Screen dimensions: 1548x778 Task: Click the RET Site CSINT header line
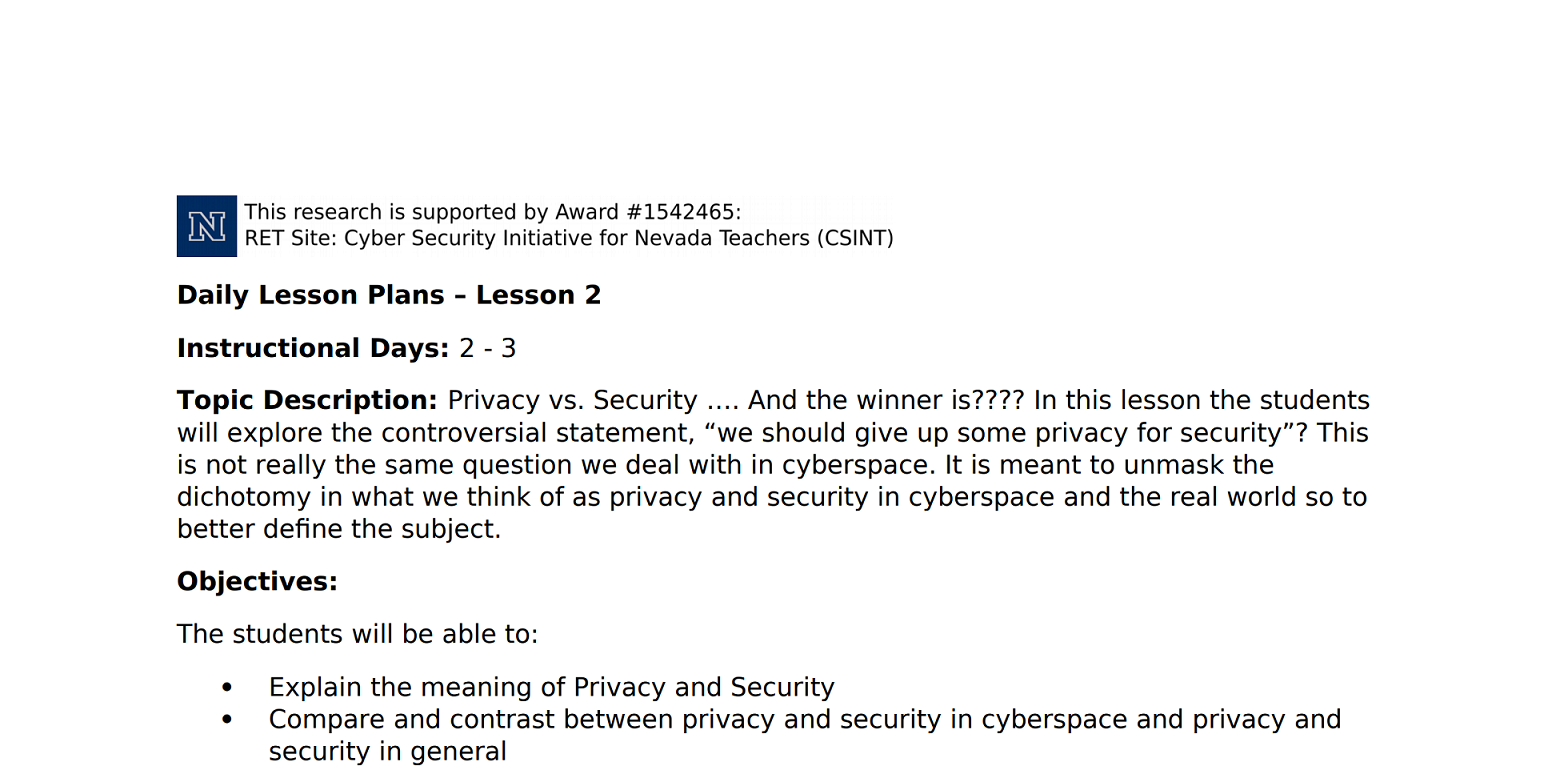tap(568, 238)
